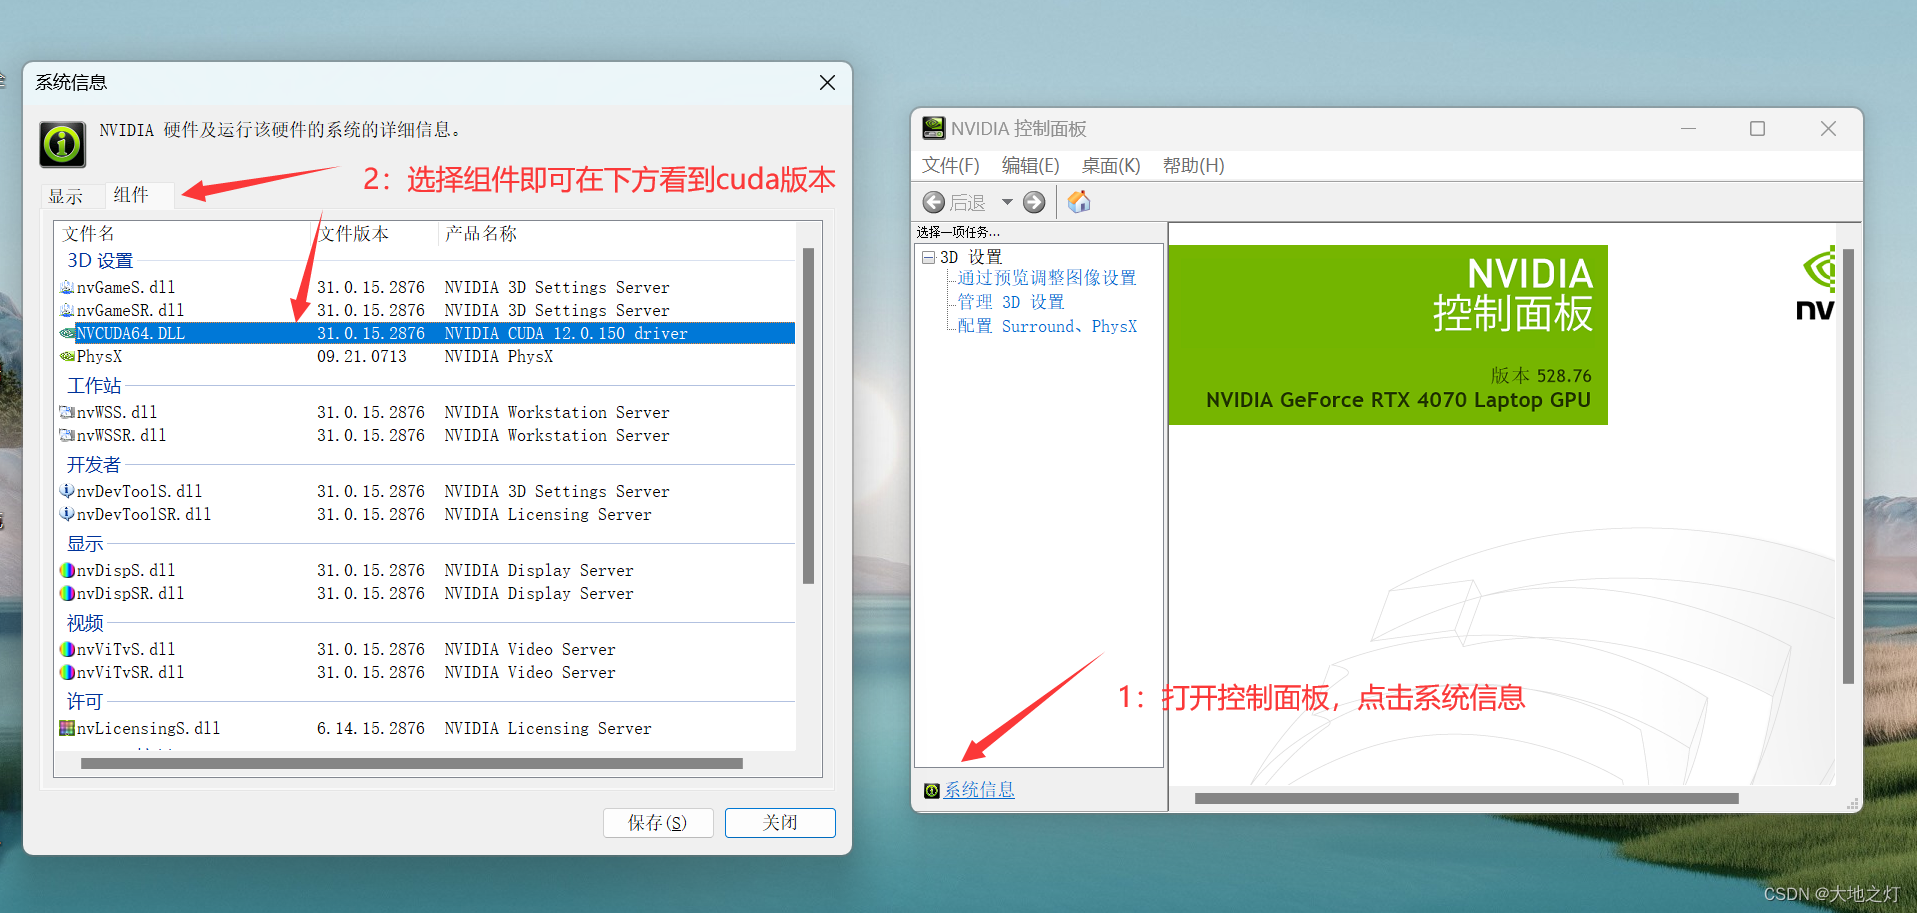Click the Control Panel main pane horizontal scrollbar
The height and width of the screenshot is (913, 1917).
[1466, 798]
